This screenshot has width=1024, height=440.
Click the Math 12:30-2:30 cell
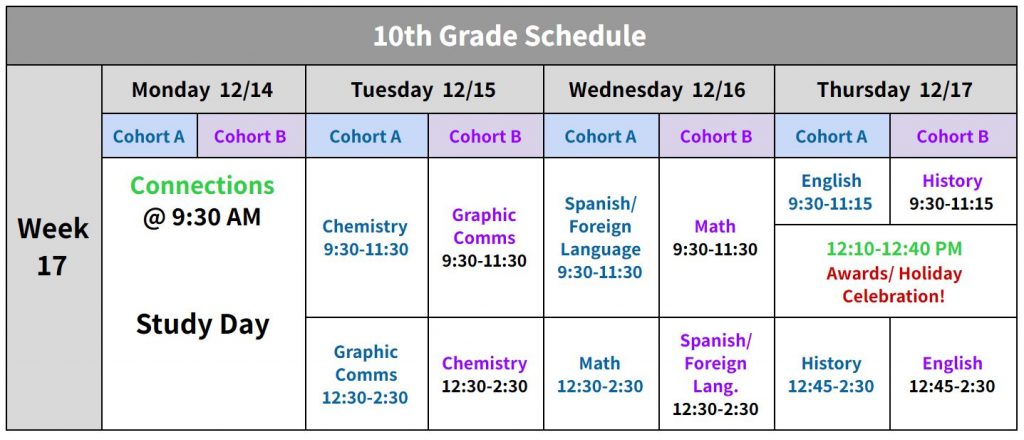pos(600,375)
